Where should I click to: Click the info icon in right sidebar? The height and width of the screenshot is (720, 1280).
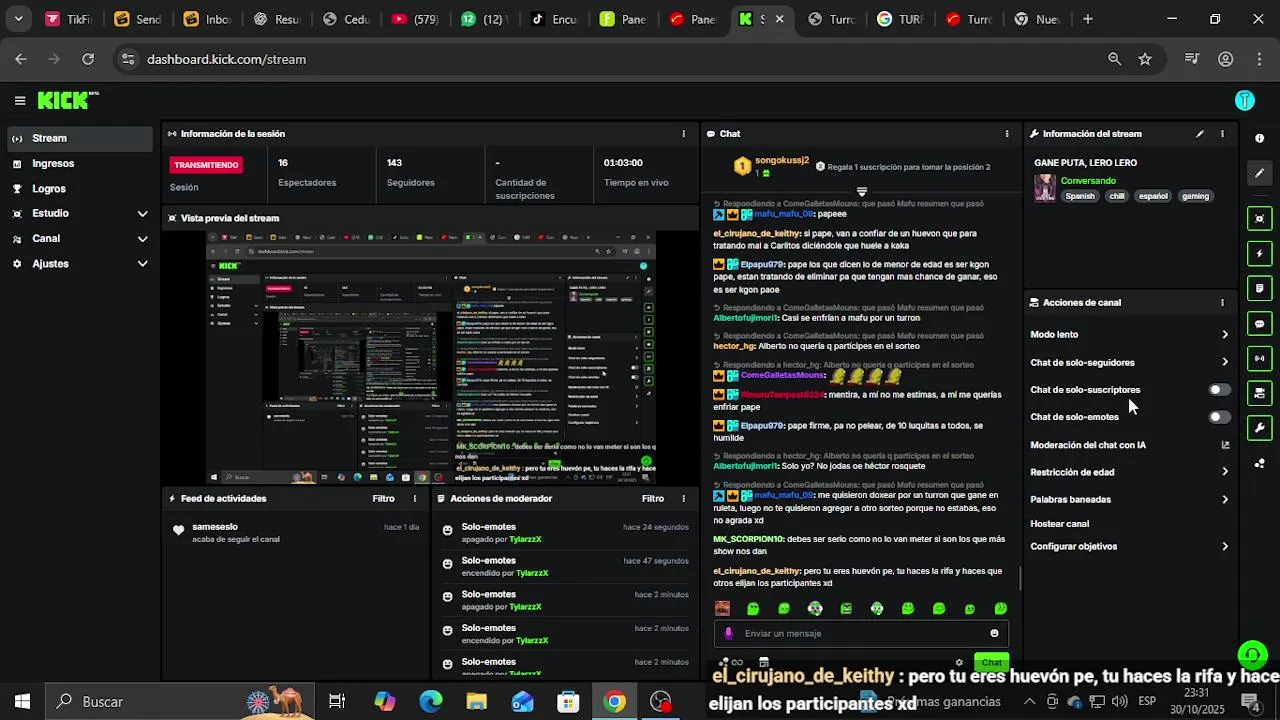click(x=1259, y=138)
